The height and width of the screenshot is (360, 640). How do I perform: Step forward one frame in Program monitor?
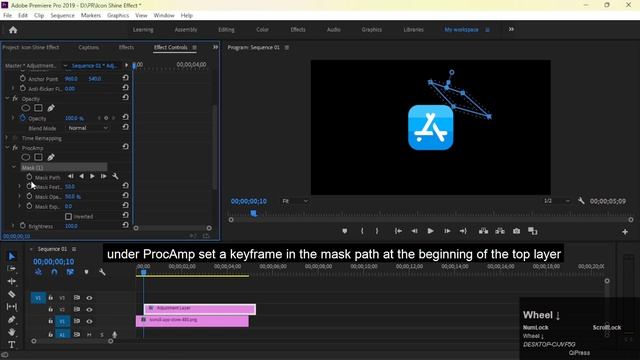447,231
